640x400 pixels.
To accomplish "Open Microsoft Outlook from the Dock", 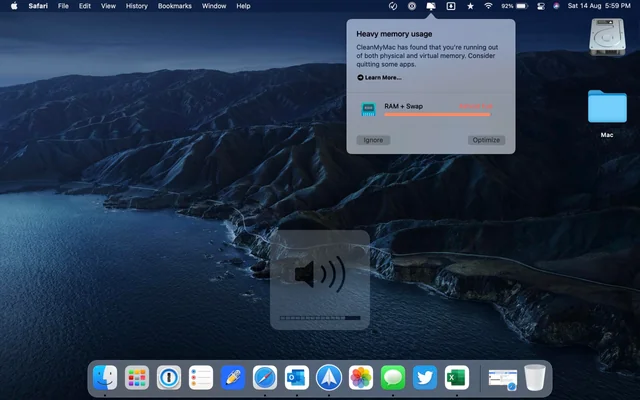I will (x=297, y=378).
